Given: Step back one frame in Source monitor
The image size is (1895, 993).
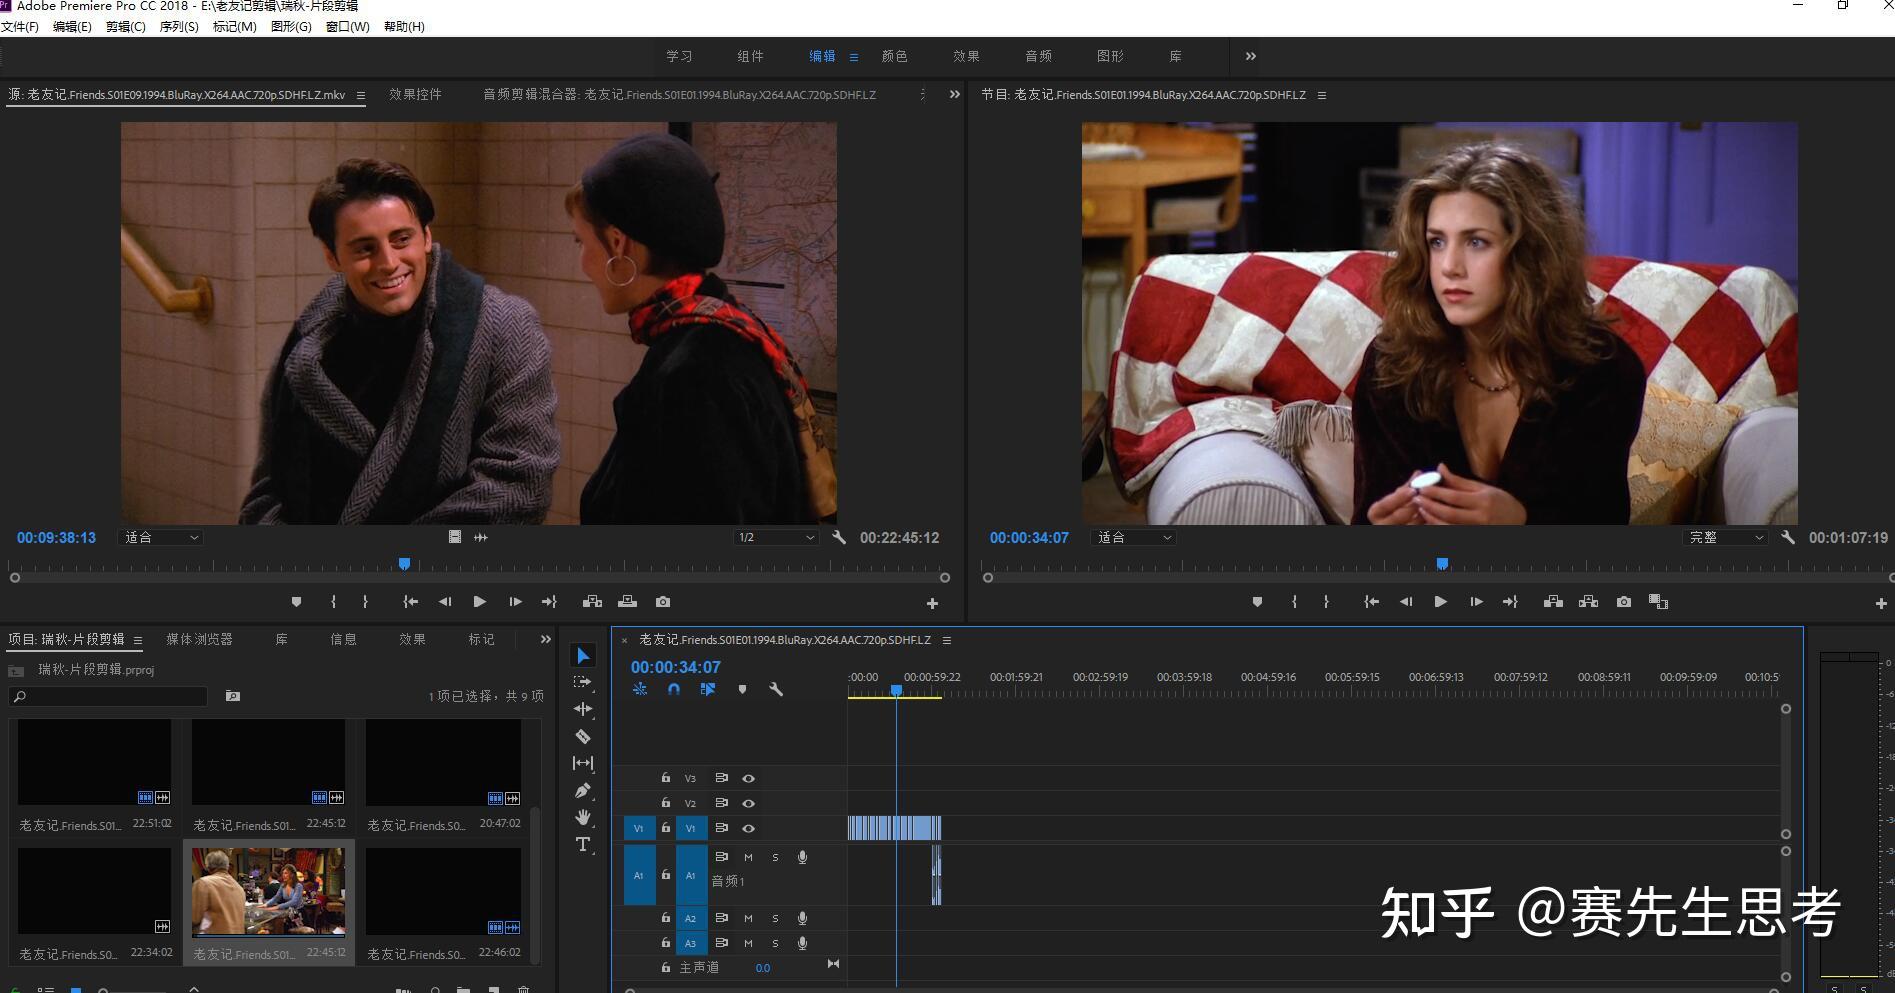Looking at the screenshot, I should (445, 602).
